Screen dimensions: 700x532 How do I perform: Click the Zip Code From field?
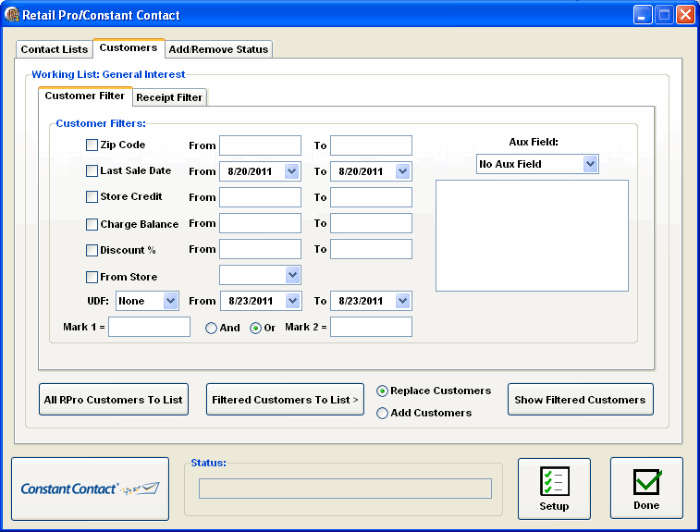click(260, 145)
